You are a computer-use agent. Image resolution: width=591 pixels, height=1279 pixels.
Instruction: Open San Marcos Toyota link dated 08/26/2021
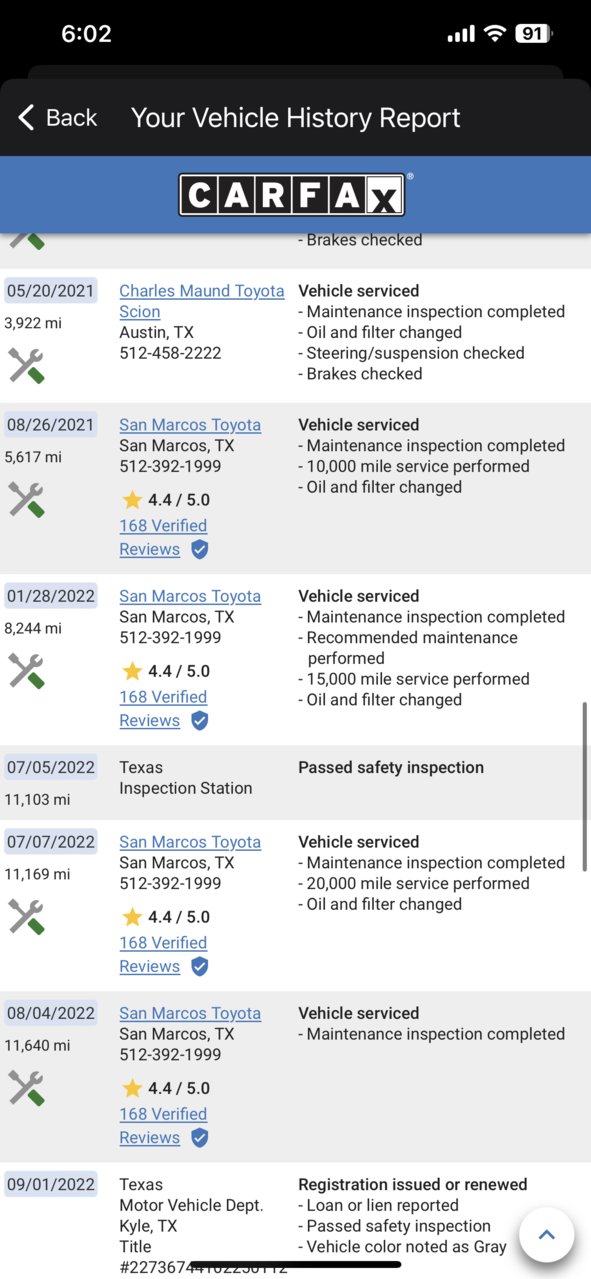[190, 425]
